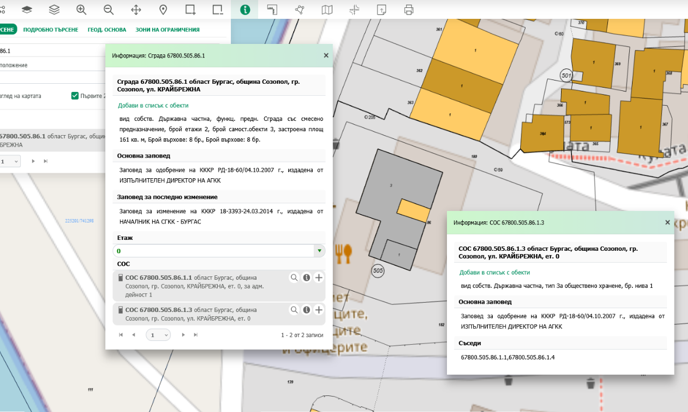The height and width of the screenshot is (412, 688).
Task: Select the green information tool
Action: pyautogui.click(x=245, y=10)
